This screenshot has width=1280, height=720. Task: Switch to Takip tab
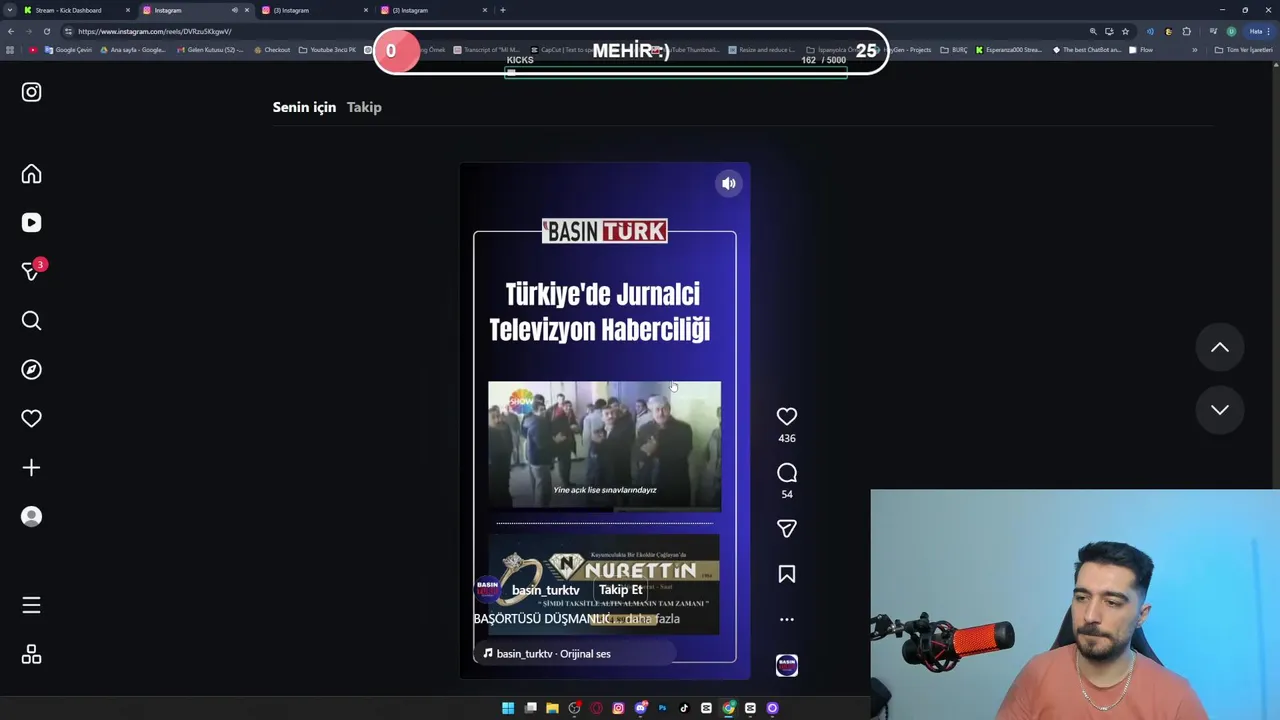point(364,107)
